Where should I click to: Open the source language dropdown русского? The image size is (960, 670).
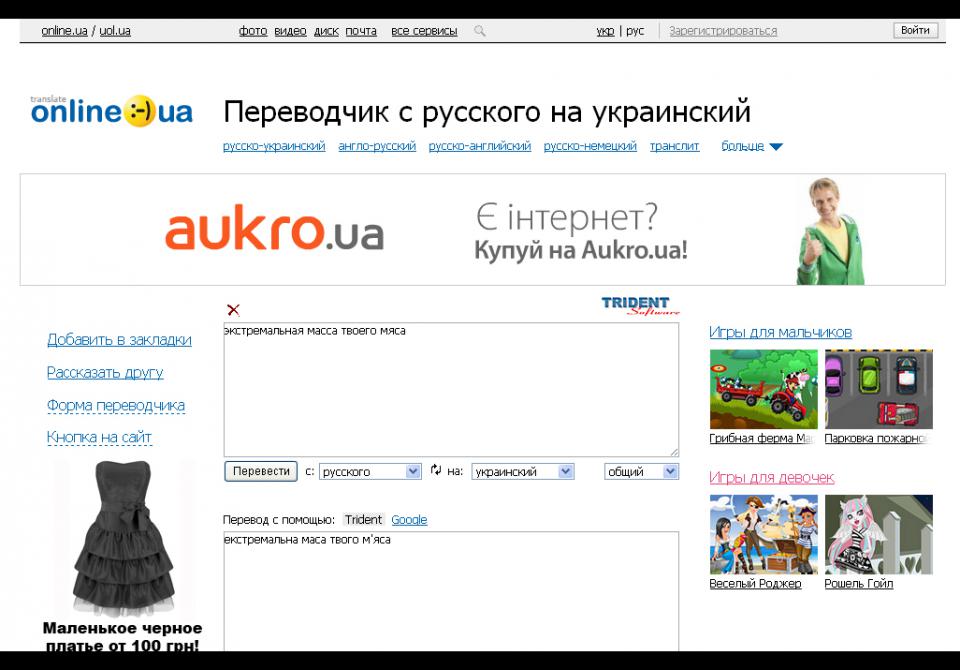pos(370,471)
